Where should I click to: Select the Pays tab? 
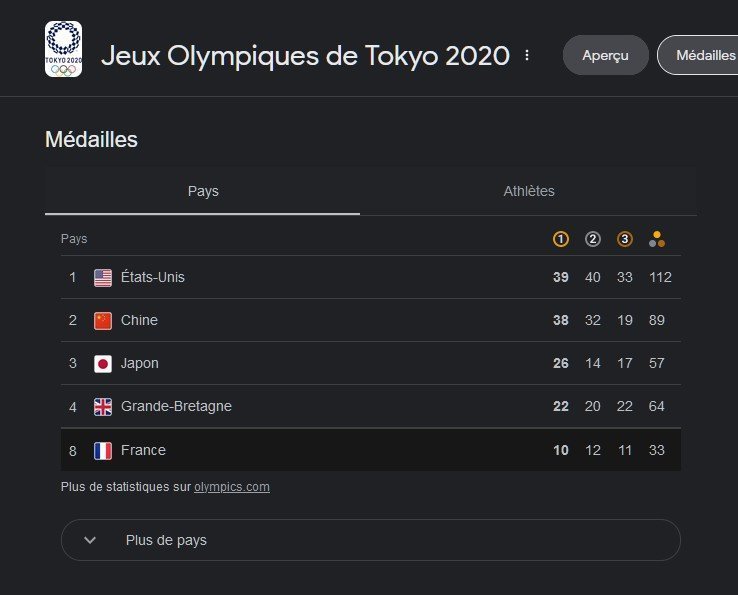pos(202,191)
